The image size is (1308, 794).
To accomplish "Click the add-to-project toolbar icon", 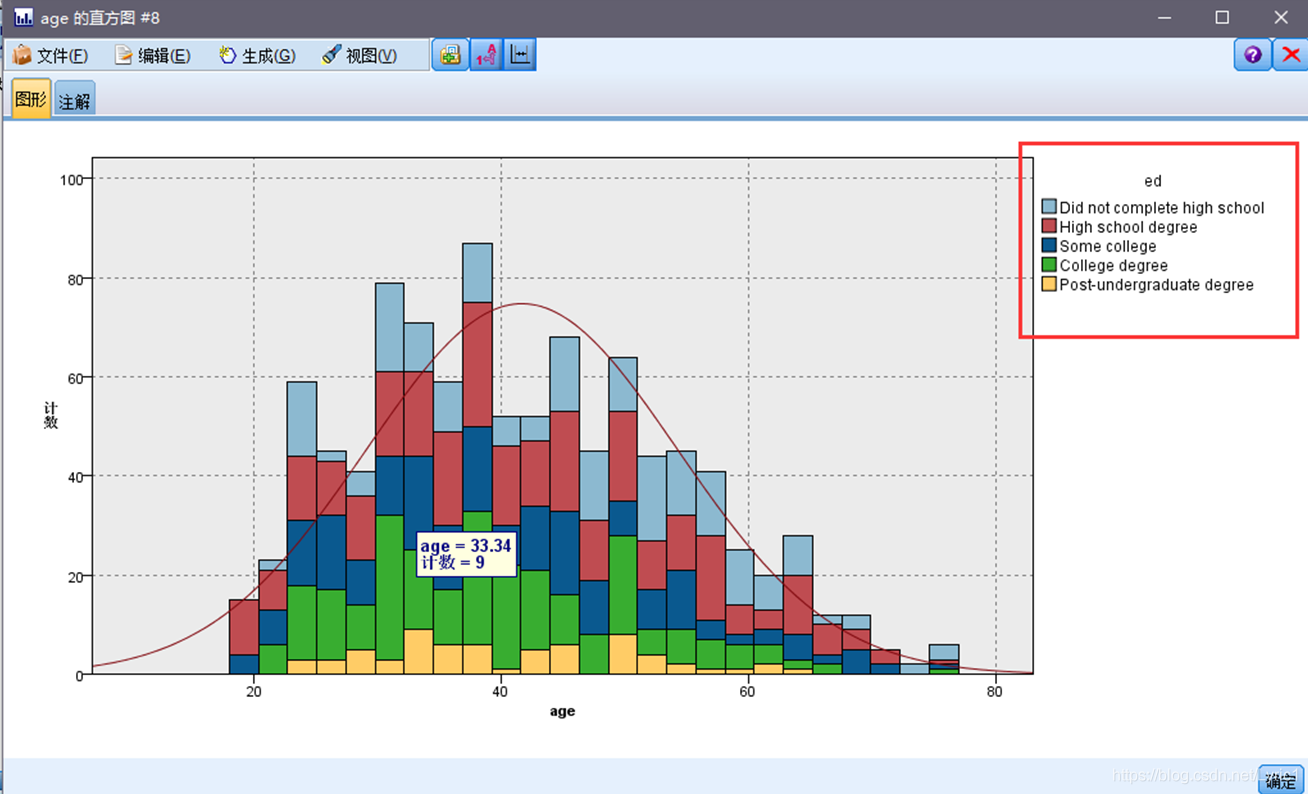I will point(450,55).
